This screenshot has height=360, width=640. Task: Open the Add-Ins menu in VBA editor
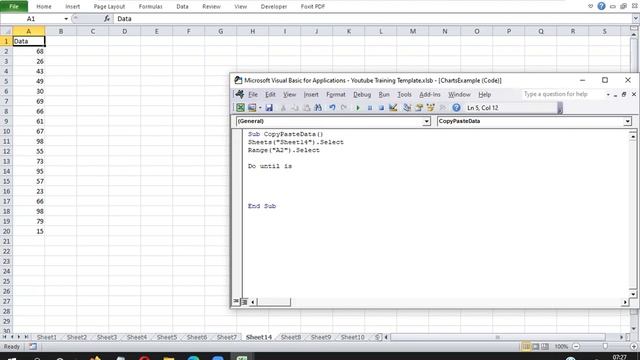click(x=430, y=94)
